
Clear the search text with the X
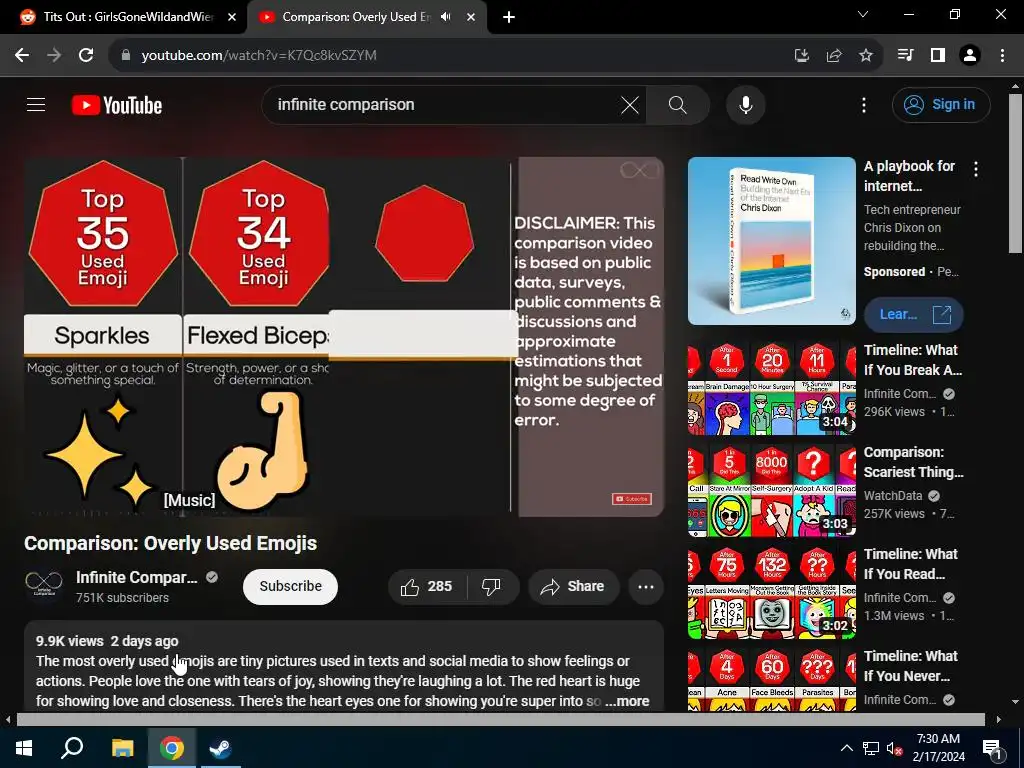(x=630, y=104)
